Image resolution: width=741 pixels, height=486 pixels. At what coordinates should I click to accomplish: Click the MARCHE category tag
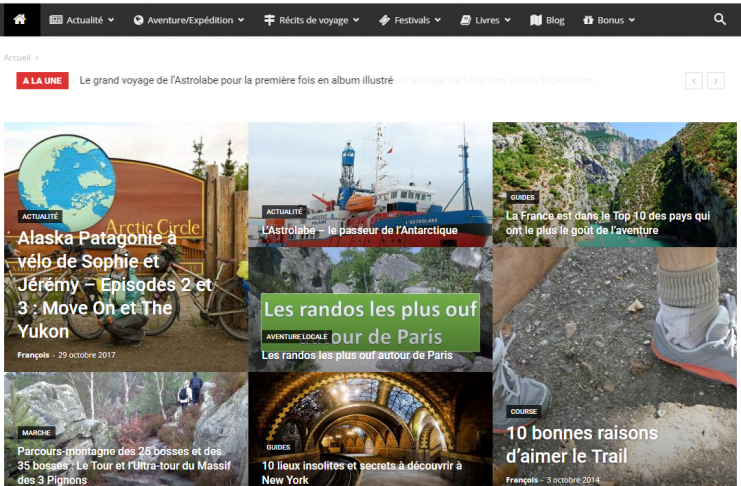click(x=36, y=433)
